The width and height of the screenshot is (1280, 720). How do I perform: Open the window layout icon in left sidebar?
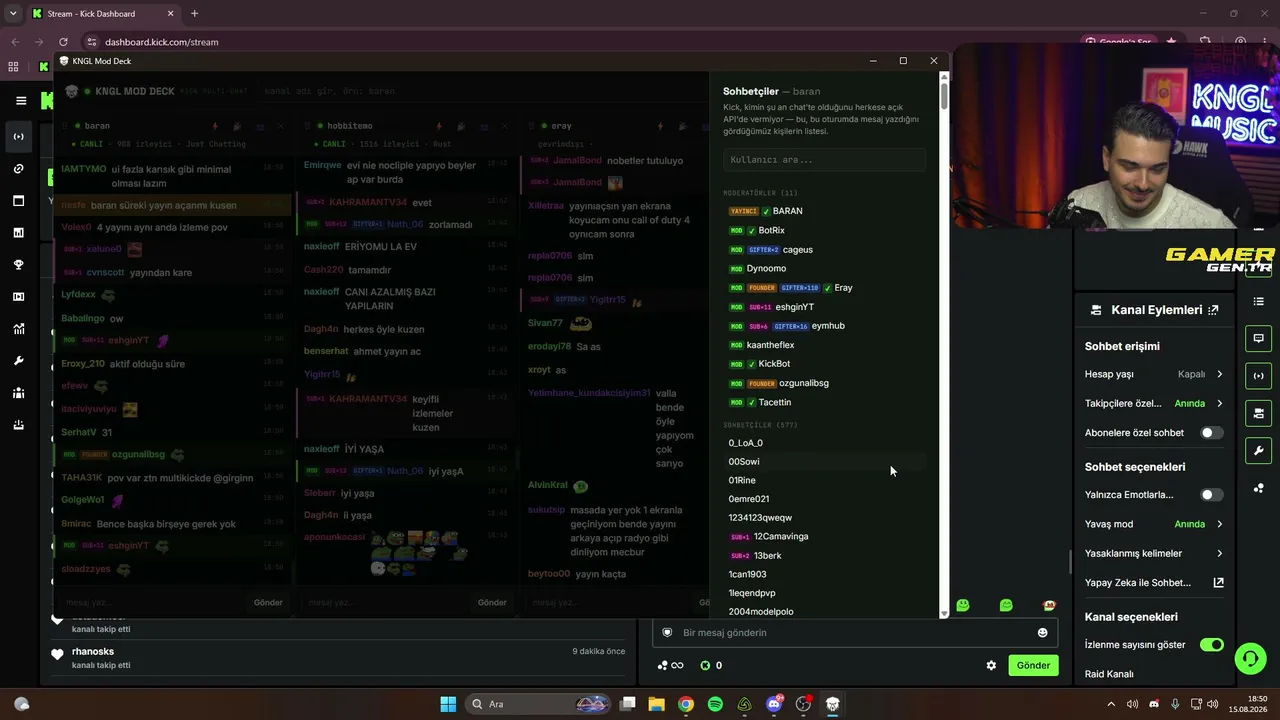tap(18, 200)
